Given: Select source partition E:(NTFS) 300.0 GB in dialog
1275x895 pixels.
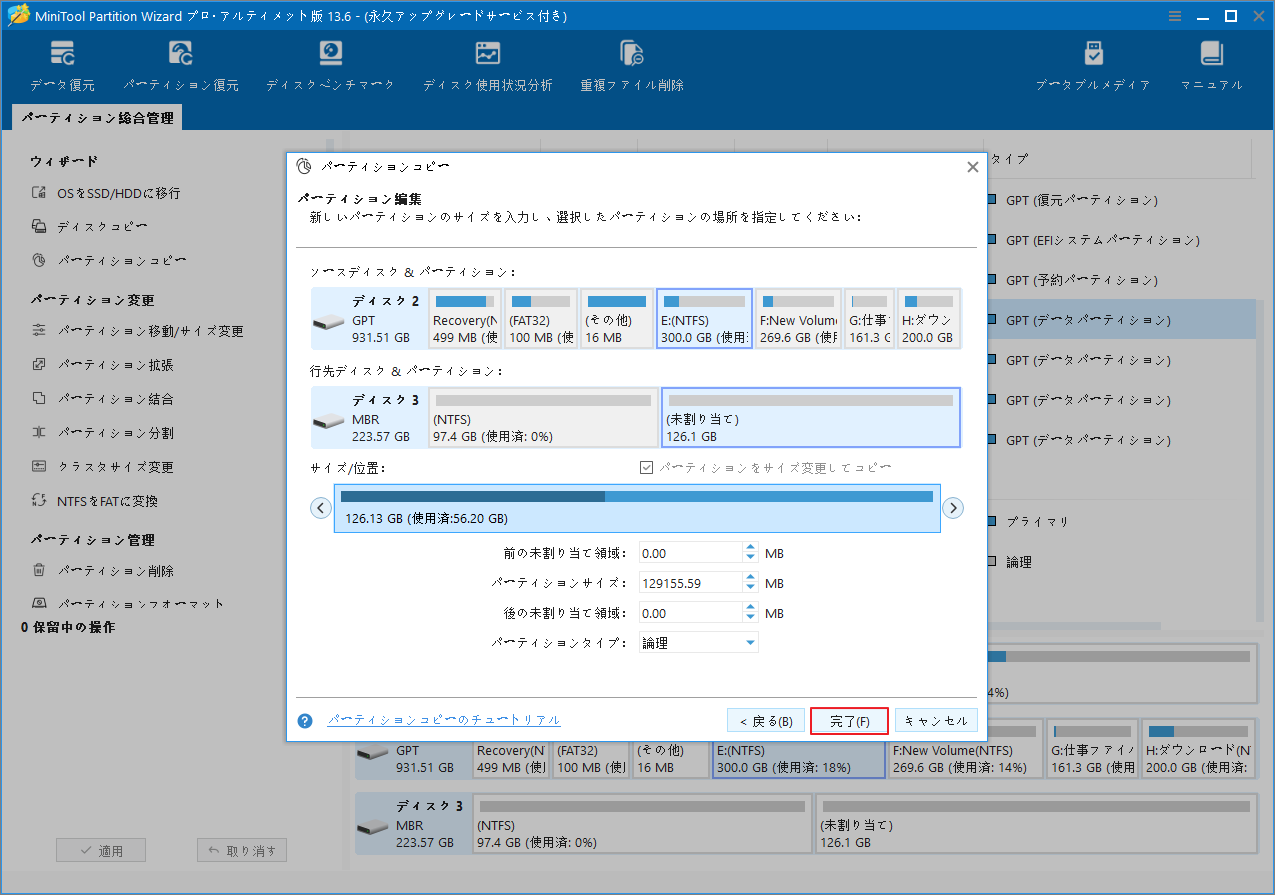Looking at the screenshot, I should 704,318.
